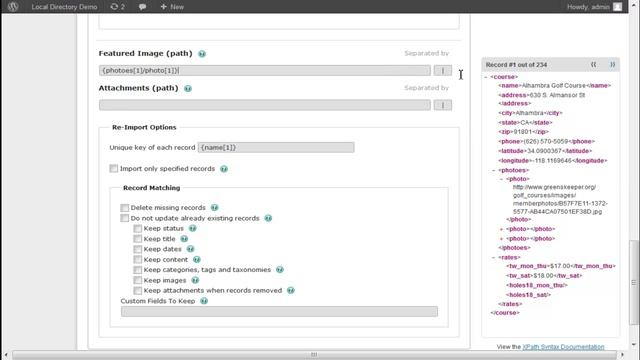Open the updates counter icon
Screen dimensions: 640x360
tap(118, 7)
